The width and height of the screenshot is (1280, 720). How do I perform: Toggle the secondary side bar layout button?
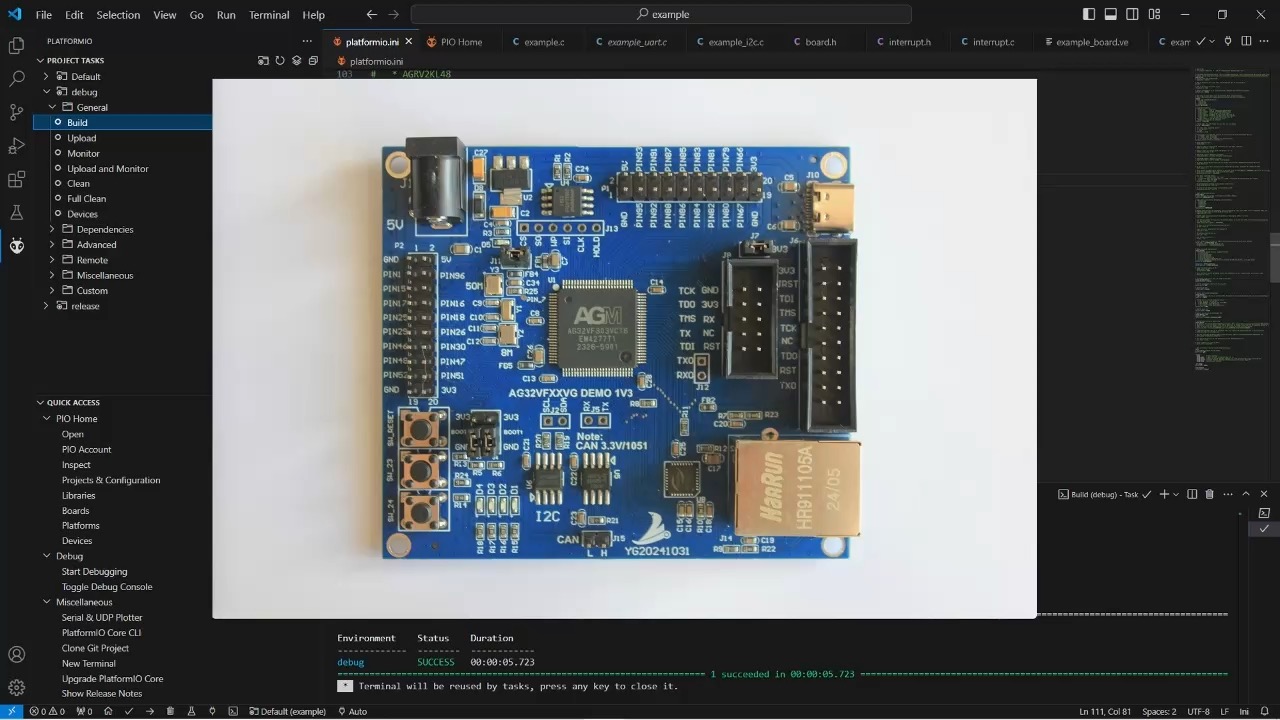1133,14
